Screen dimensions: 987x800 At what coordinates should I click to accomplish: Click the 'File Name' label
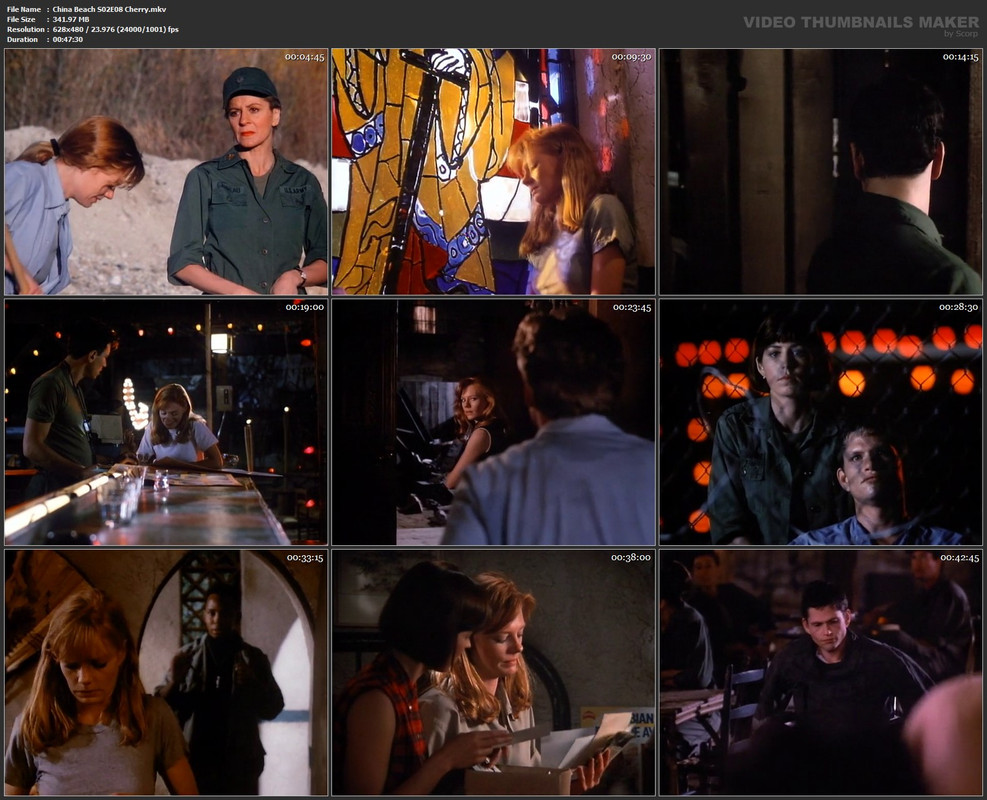tap(24, 9)
